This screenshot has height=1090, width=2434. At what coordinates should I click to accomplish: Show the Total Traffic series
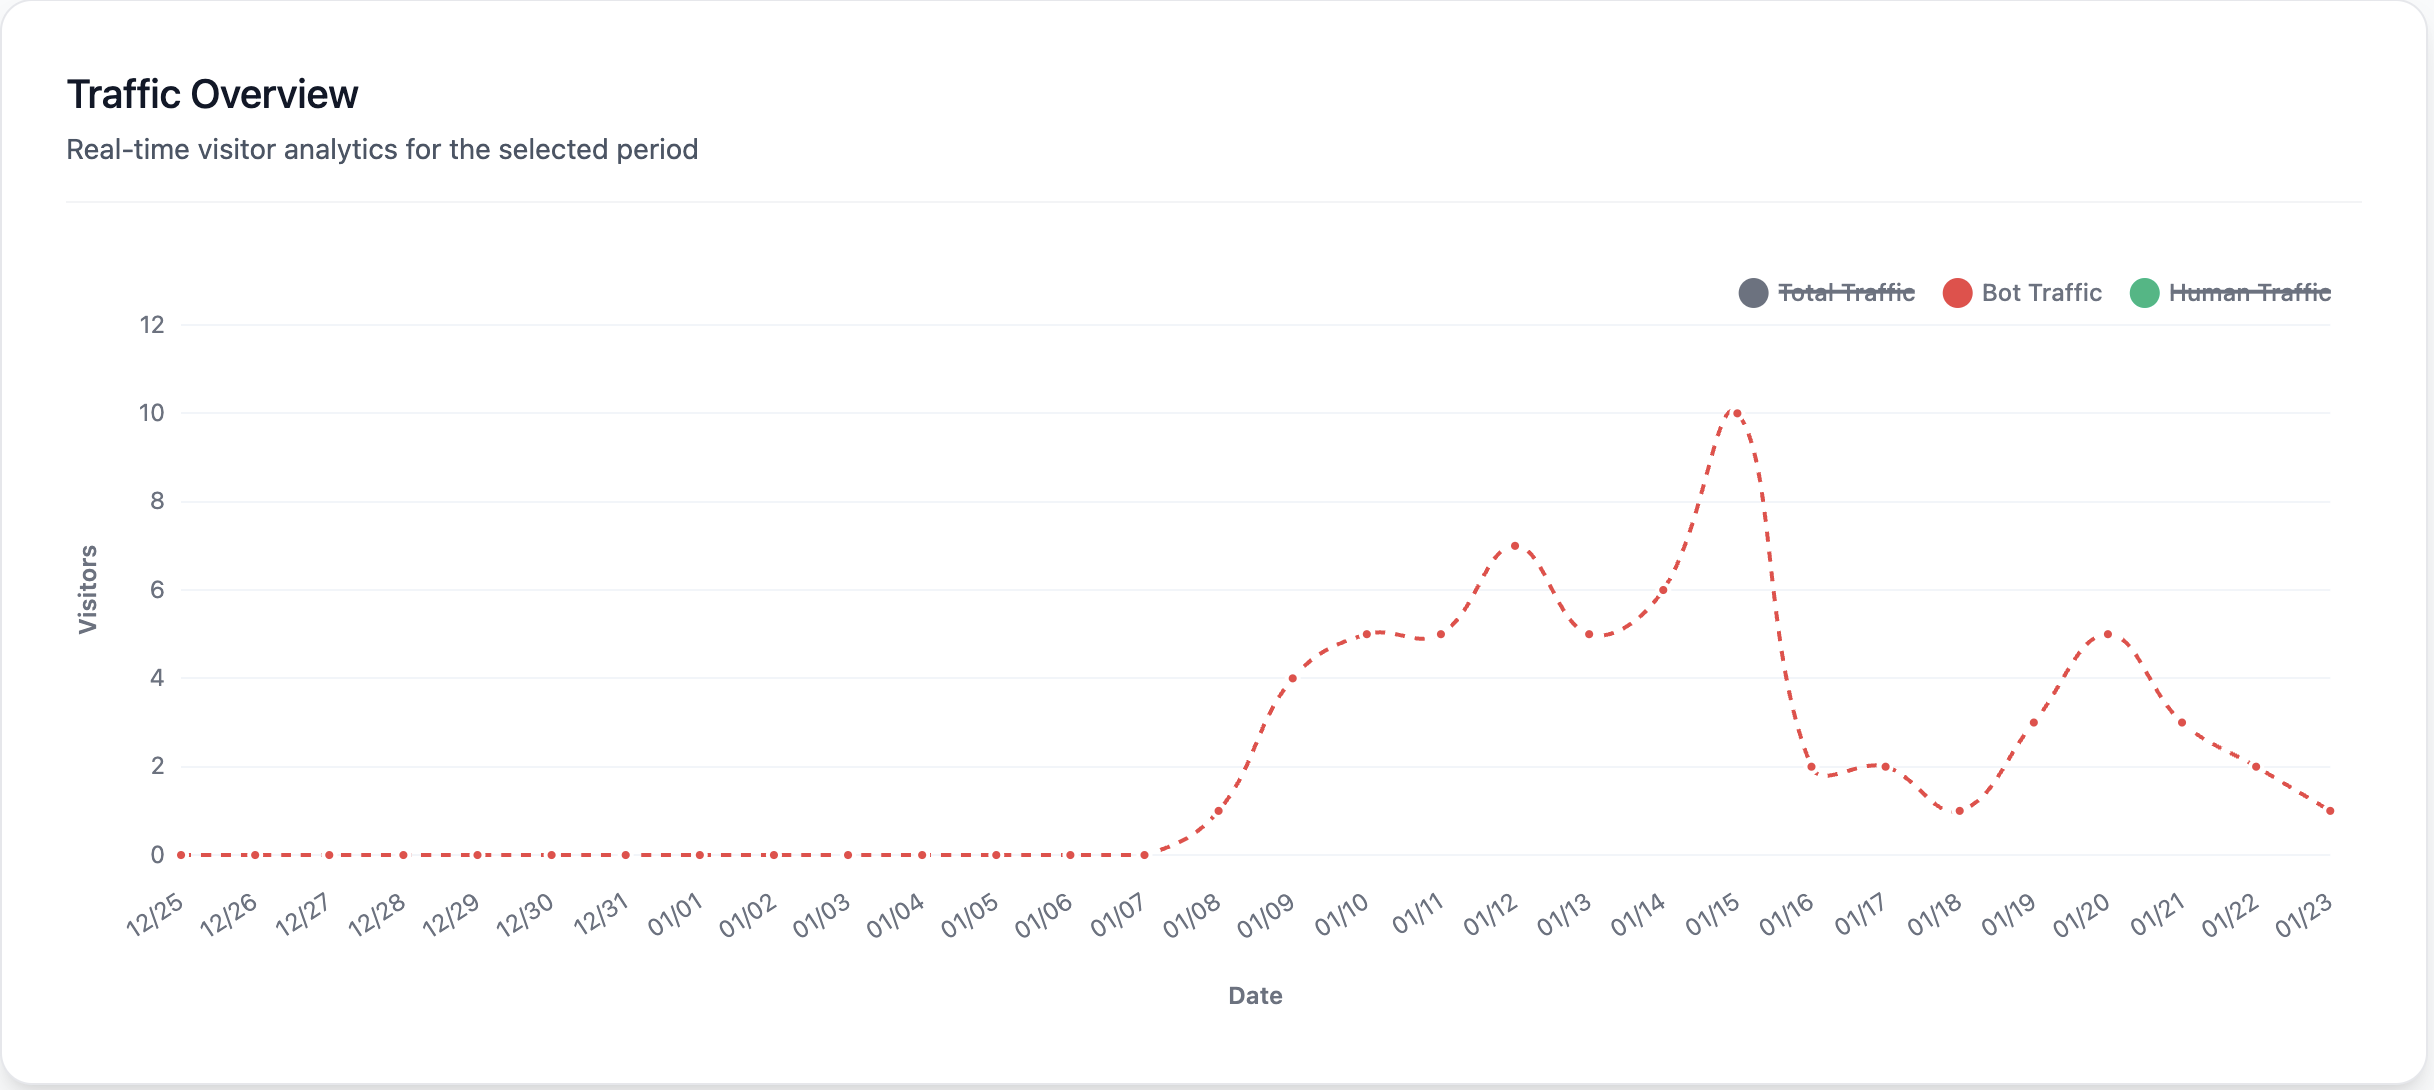[x=1845, y=293]
